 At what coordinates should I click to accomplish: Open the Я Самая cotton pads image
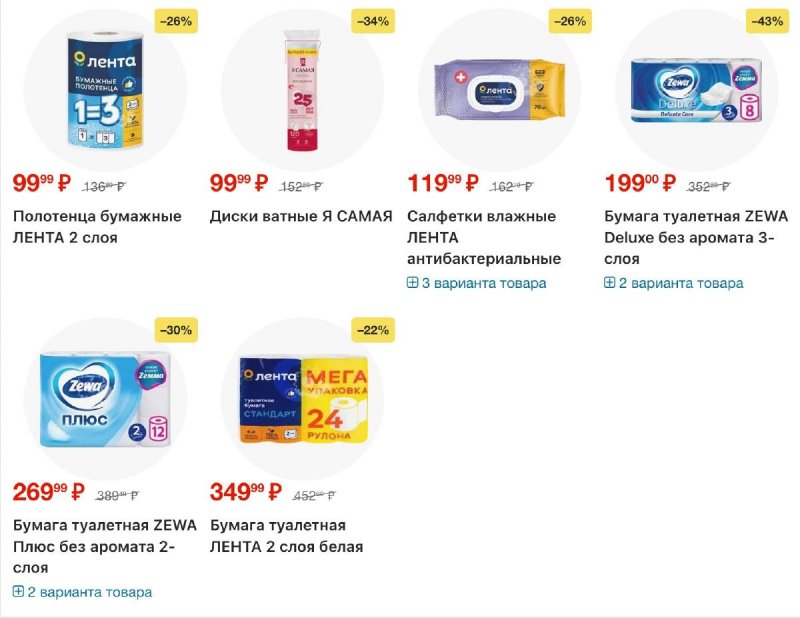(x=301, y=91)
